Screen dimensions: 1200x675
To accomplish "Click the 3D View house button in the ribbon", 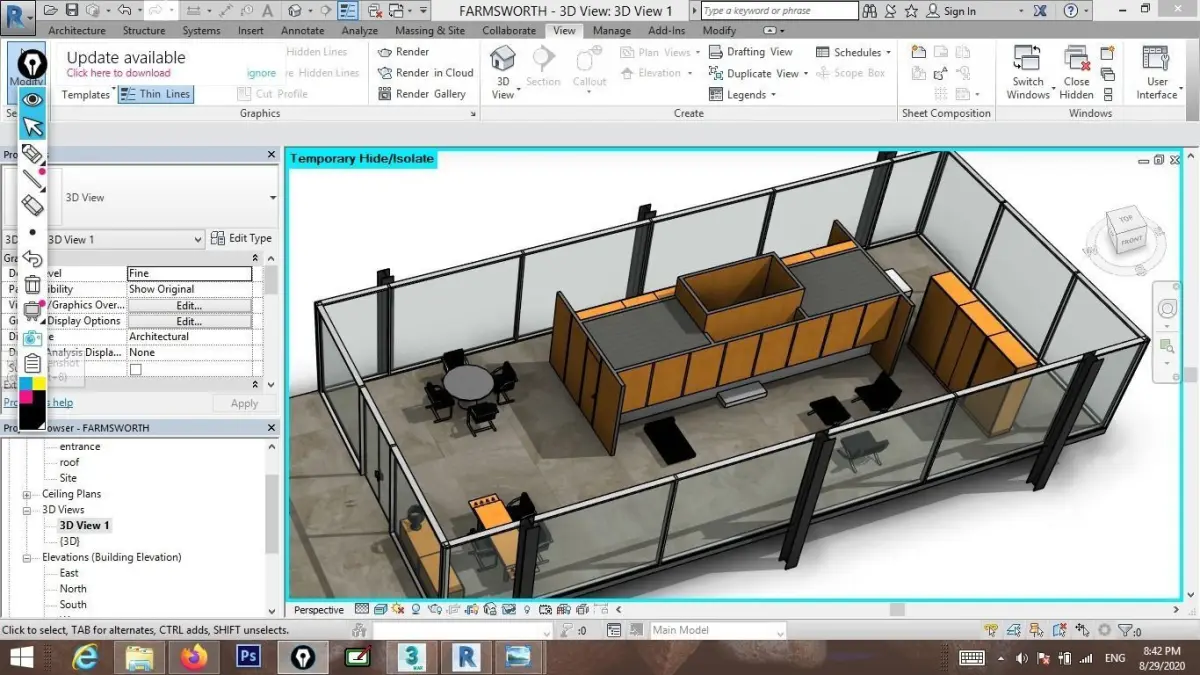I will click(503, 72).
